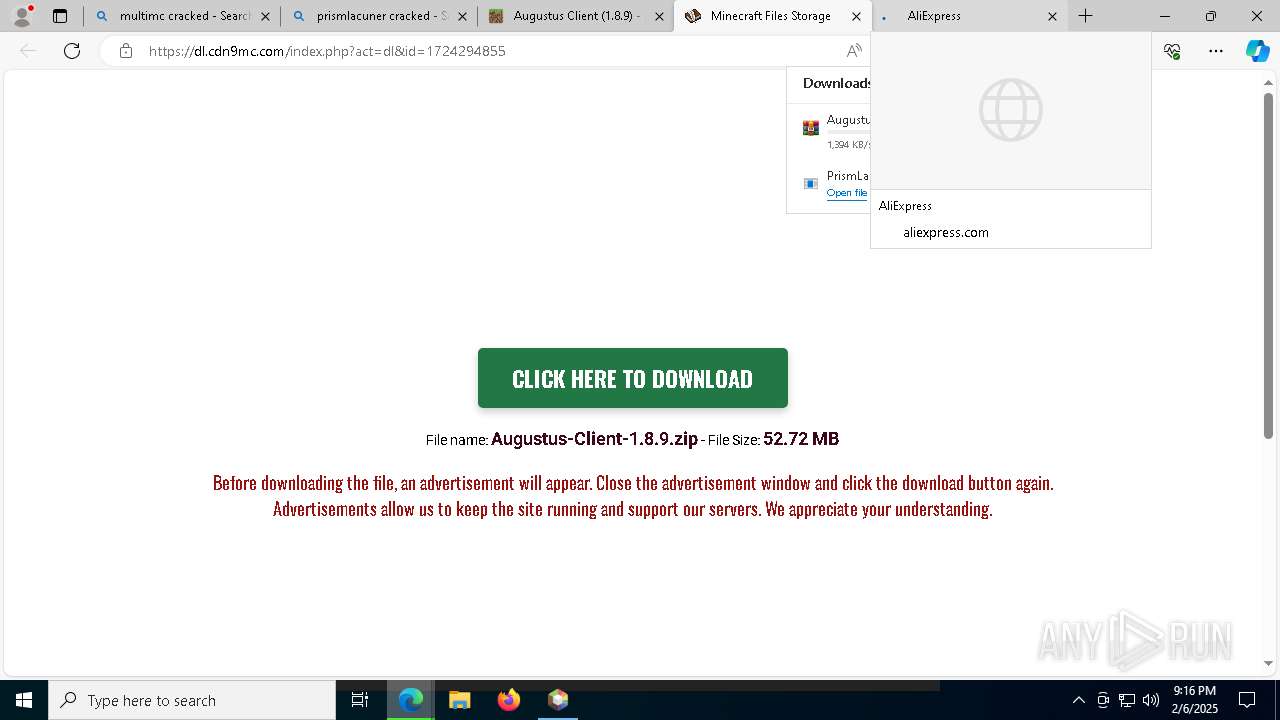Viewport: 1280px width, 720px height.
Task: Click the green CLICK HERE TO DOWNLOAD button
Action: coord(632,378)
